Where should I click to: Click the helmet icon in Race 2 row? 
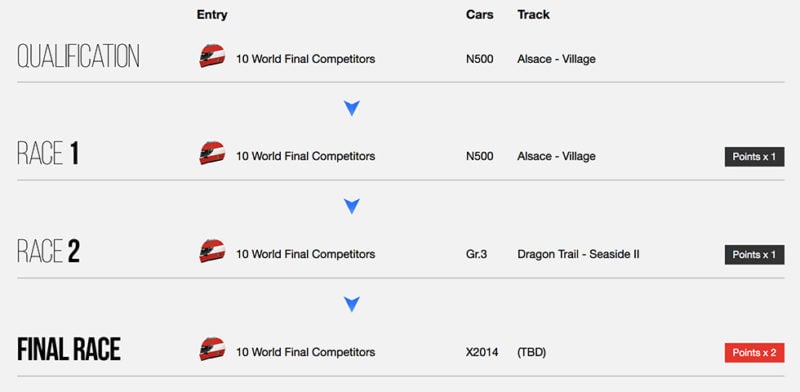[212, 251]
